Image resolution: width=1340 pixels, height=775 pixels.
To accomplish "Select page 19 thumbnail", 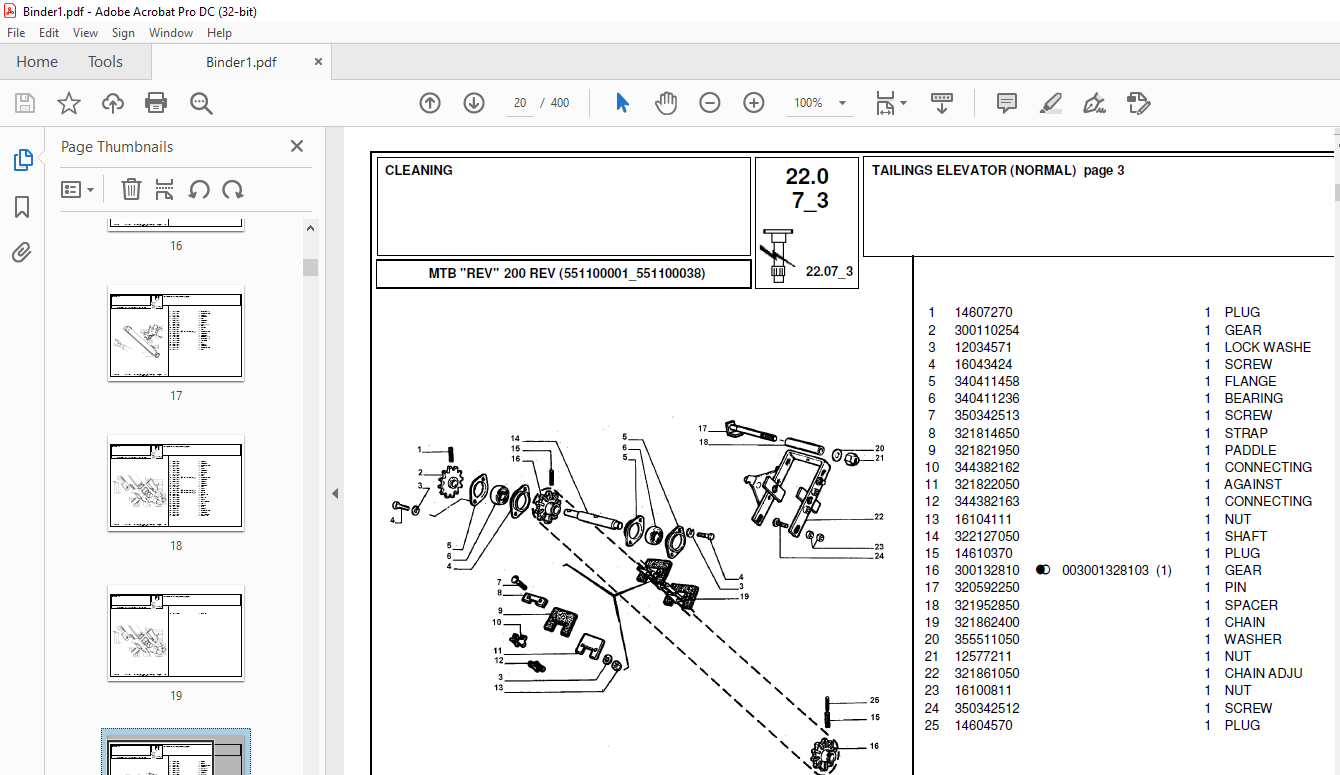I will (x=176, y=633).
